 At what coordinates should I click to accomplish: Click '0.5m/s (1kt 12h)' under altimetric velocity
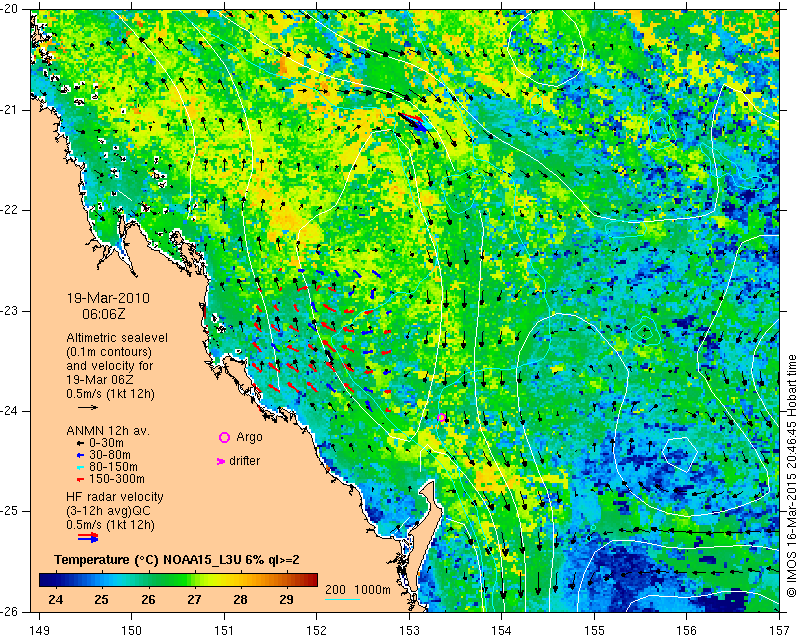(110, 394)
